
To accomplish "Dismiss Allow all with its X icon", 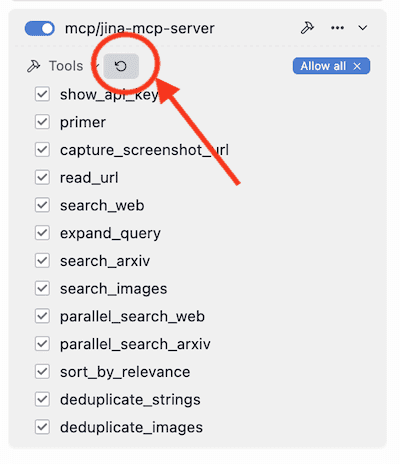I will pyautogui.click(x=357, y=66).
